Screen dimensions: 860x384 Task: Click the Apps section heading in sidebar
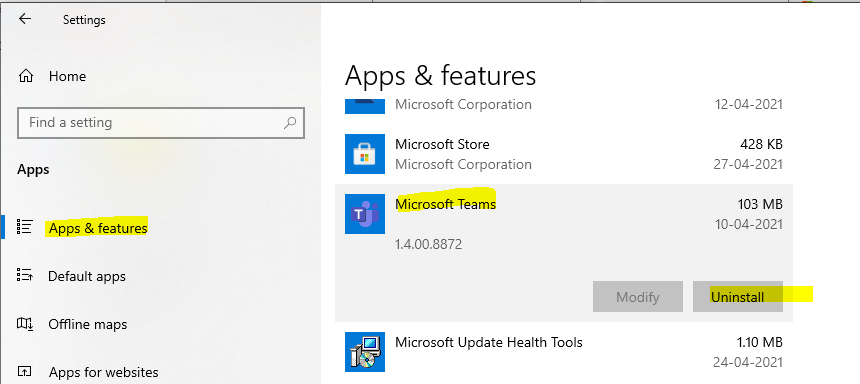pyautogui.click(x=33, y=170)
